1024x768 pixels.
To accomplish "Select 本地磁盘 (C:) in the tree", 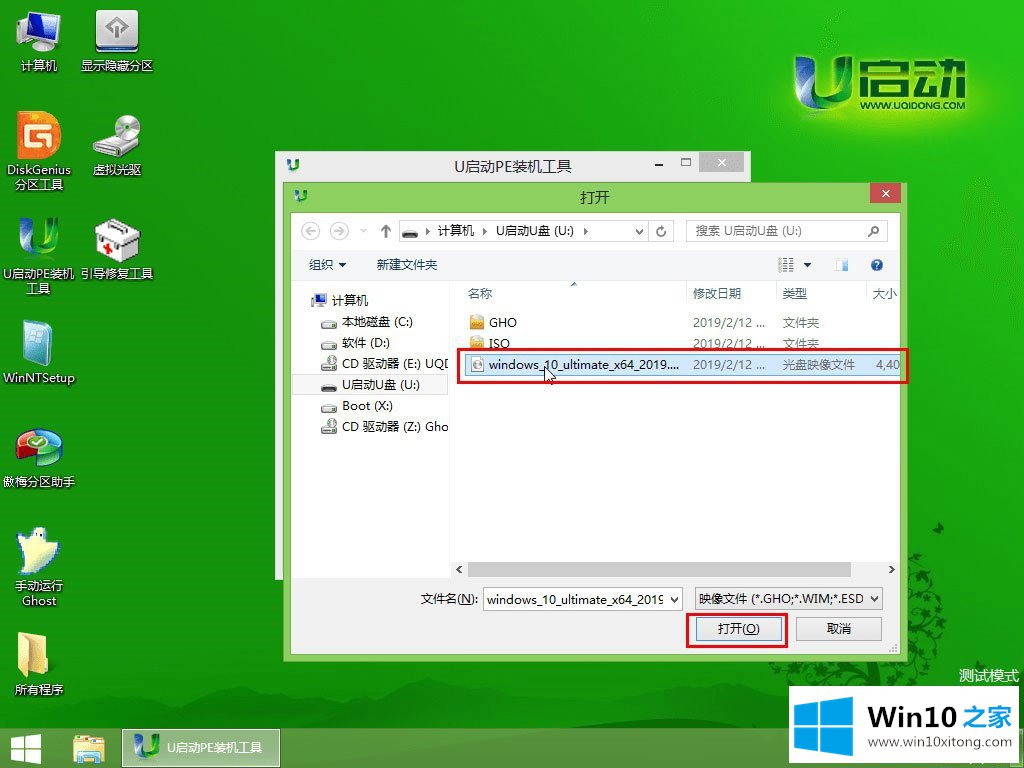I will coord(368,322).
